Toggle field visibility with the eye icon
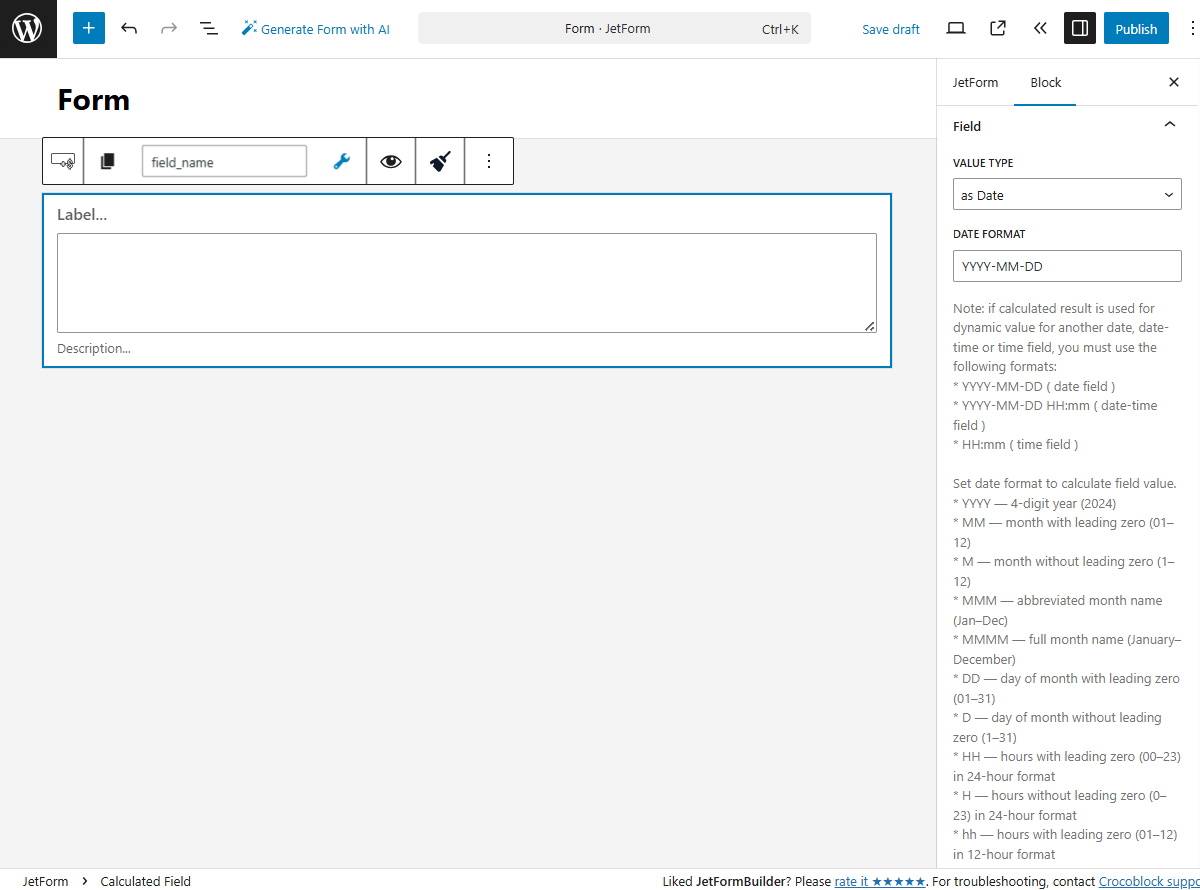This screenshot has width=1200, height=890. tap(390, 161)
